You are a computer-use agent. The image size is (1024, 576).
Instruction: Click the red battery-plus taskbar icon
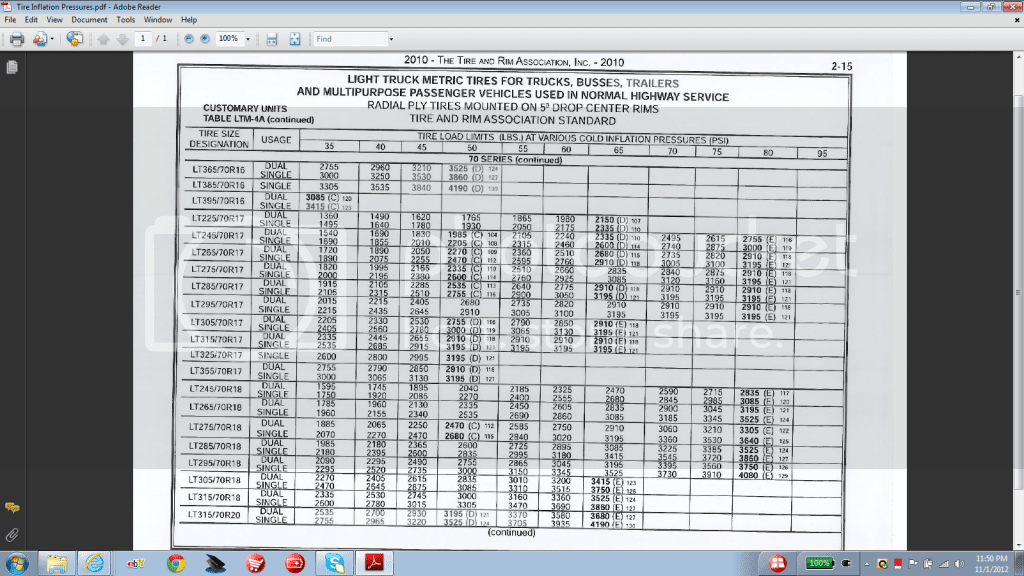295,564
